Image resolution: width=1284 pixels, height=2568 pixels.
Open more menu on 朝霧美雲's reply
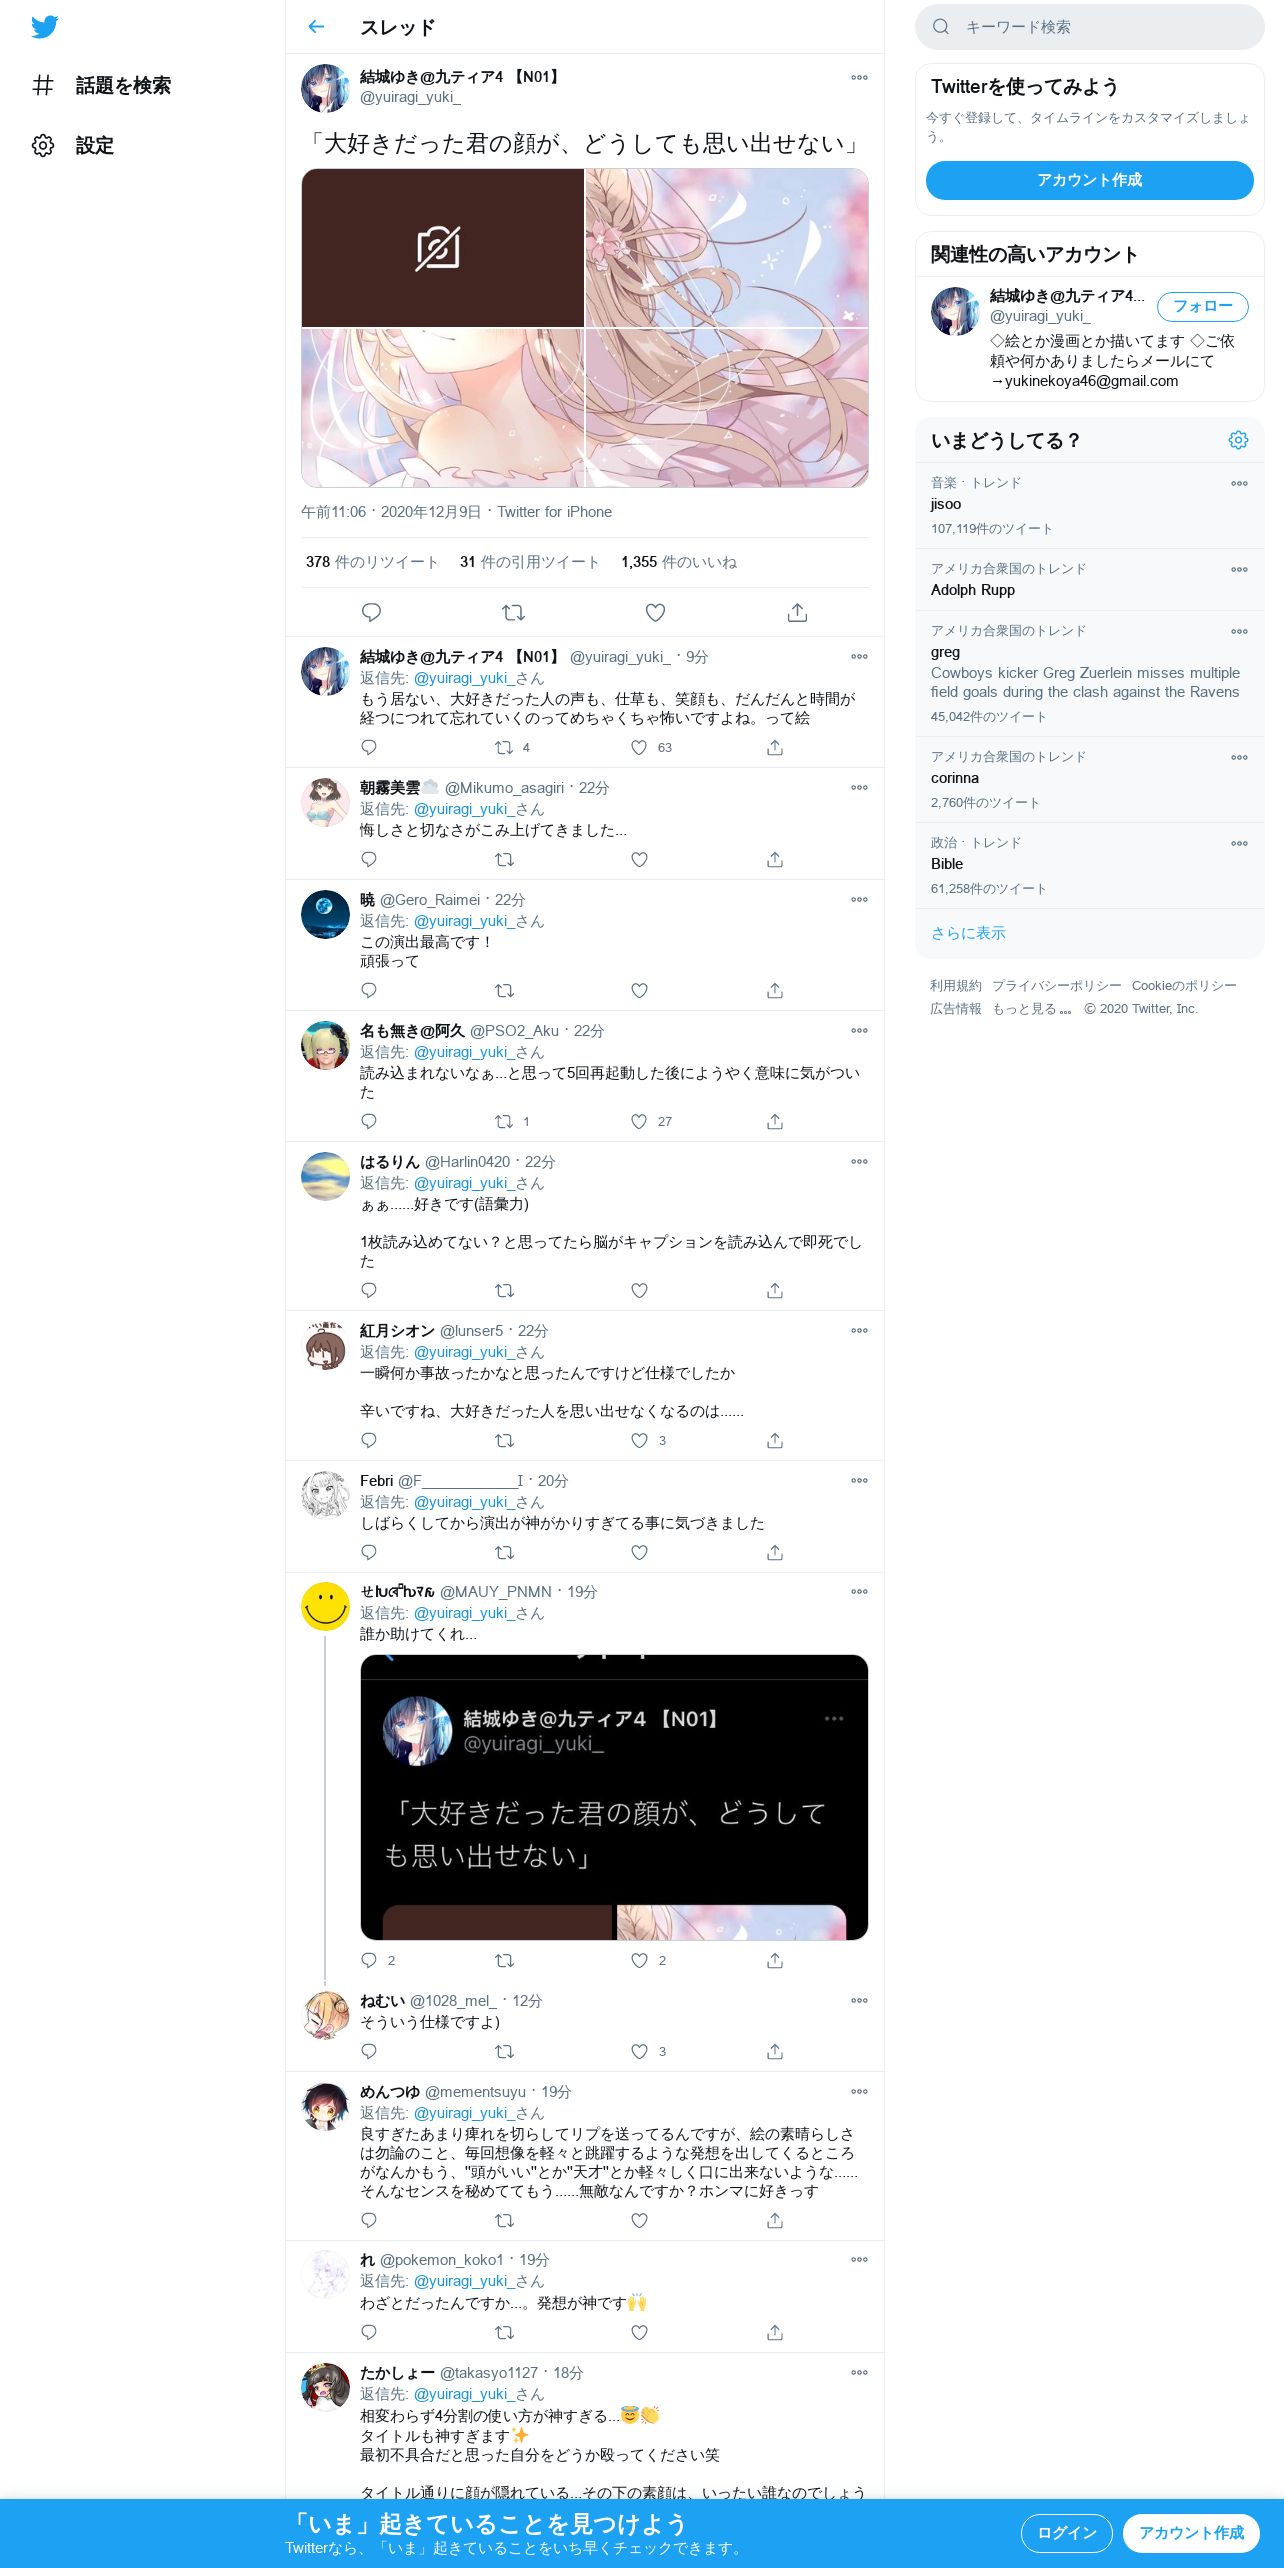click(x=859, y=788)
